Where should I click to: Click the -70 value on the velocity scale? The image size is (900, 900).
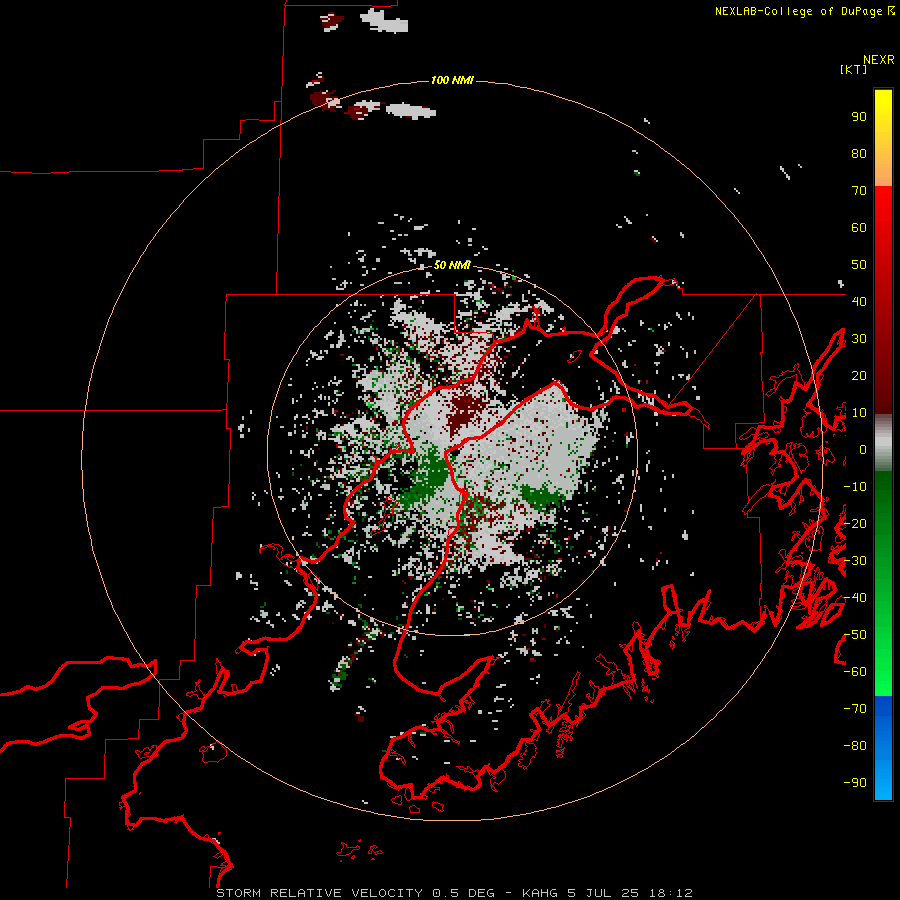[855, 709]
